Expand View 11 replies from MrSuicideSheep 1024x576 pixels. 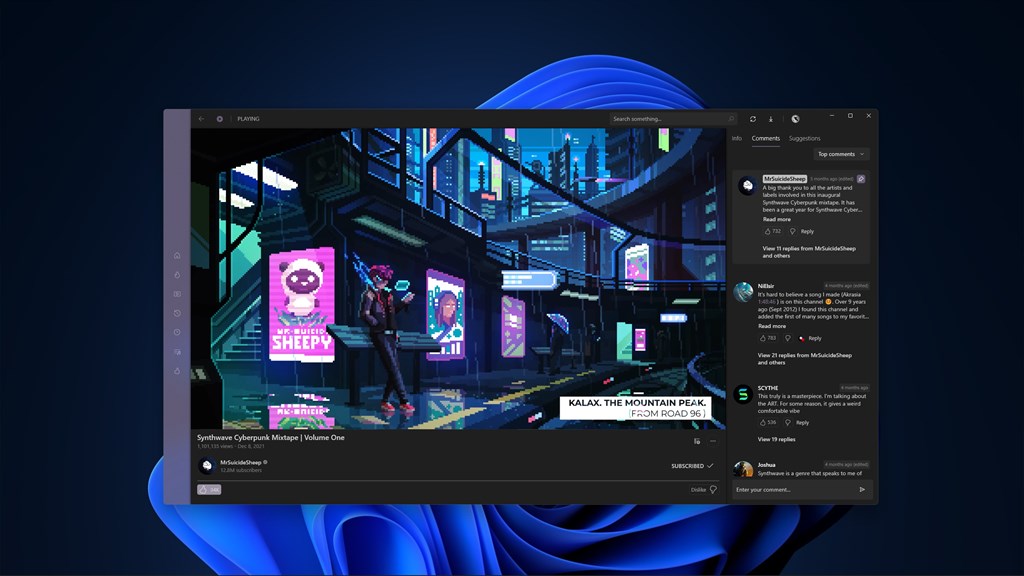point(808,252)
